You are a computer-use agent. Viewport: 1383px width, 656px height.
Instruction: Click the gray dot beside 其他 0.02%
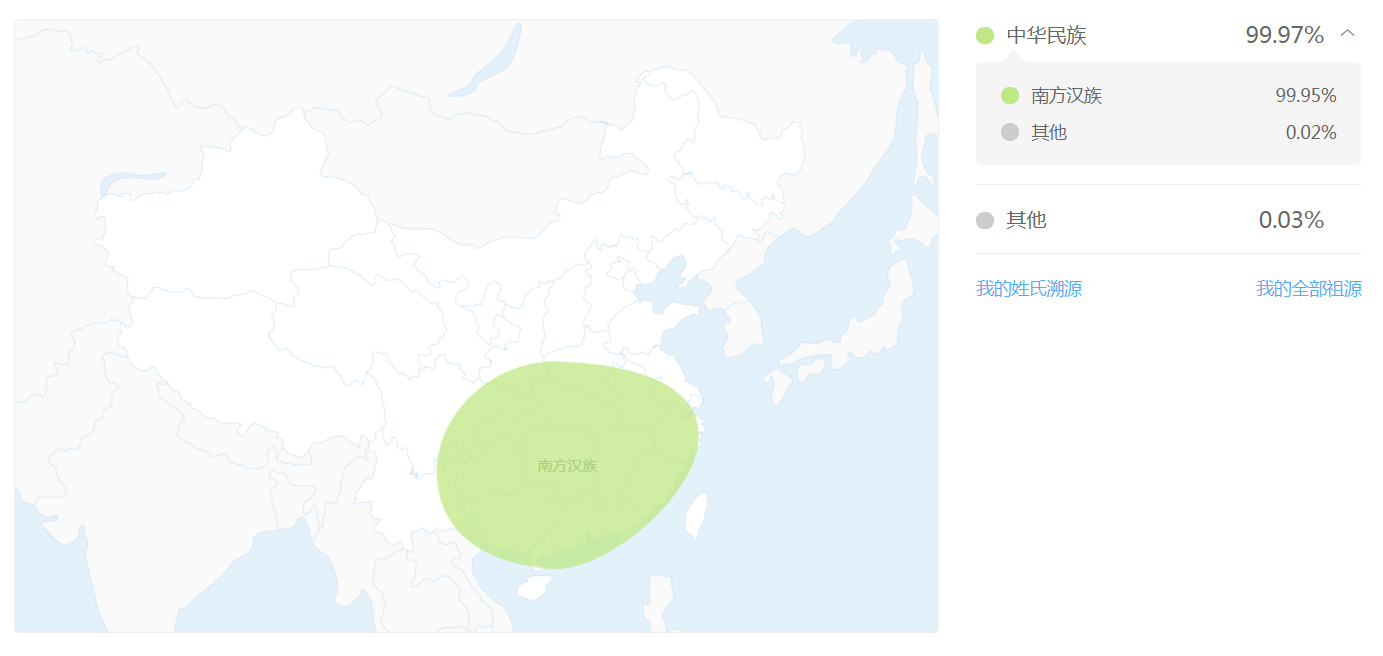click(1010, 132)
